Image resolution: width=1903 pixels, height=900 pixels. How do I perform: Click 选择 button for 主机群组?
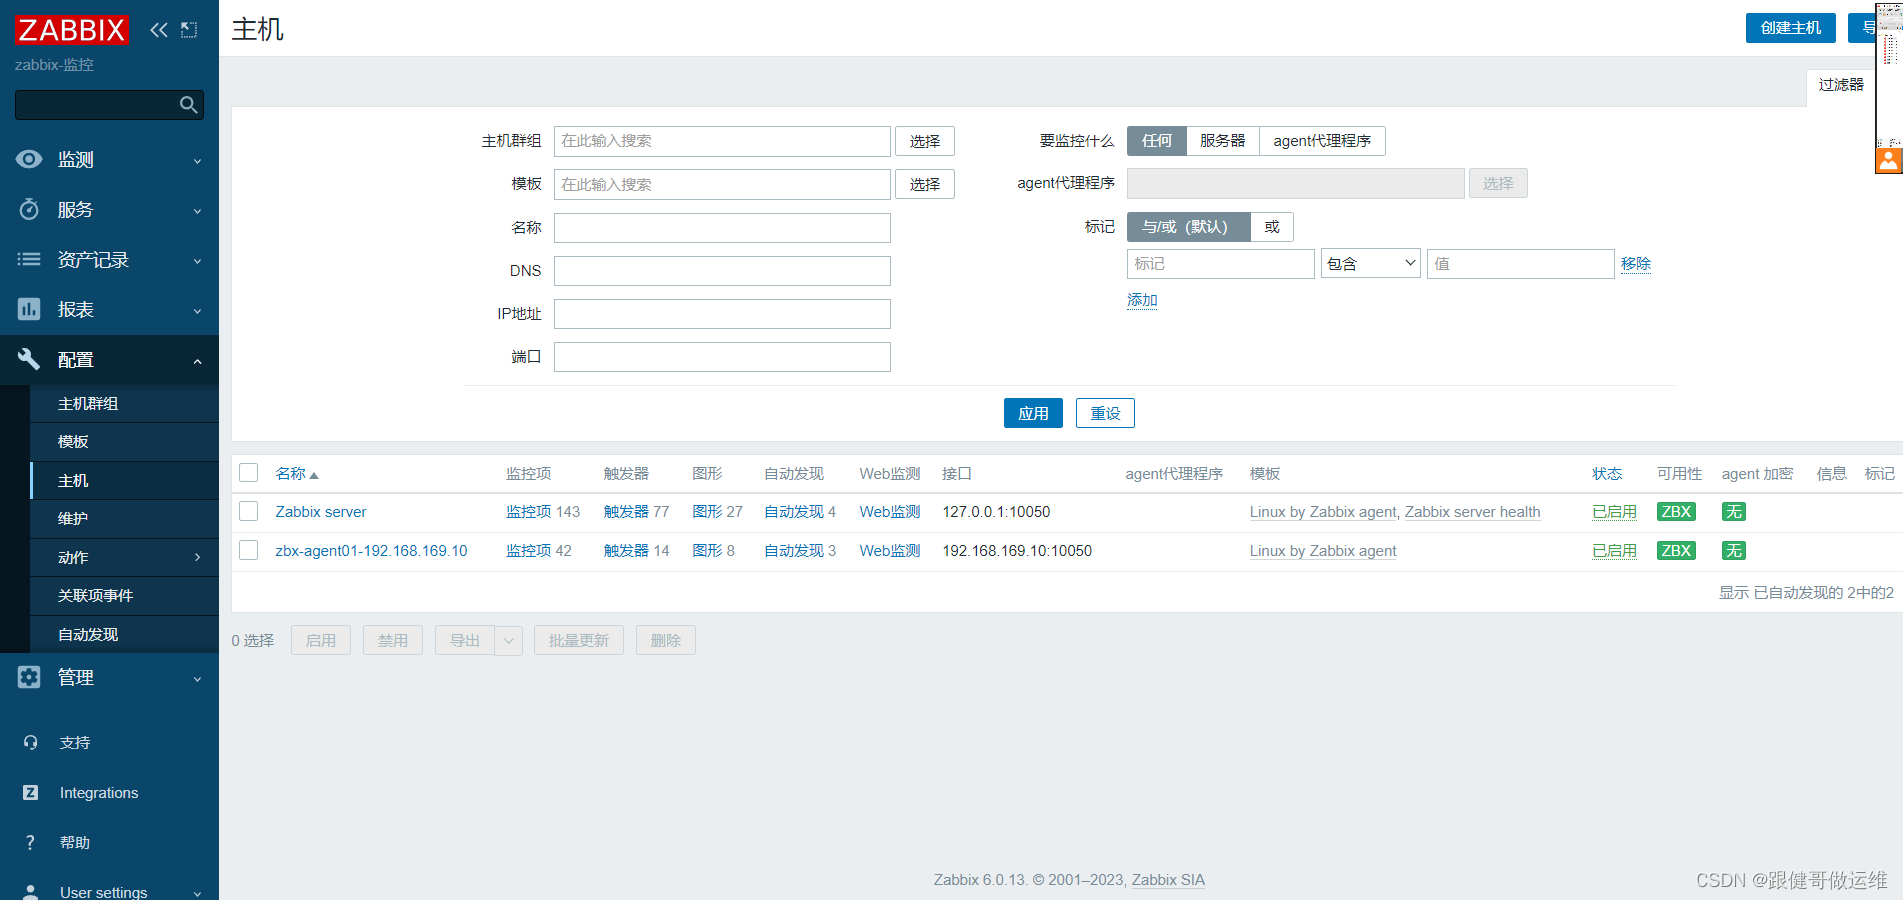pos(925,141)
